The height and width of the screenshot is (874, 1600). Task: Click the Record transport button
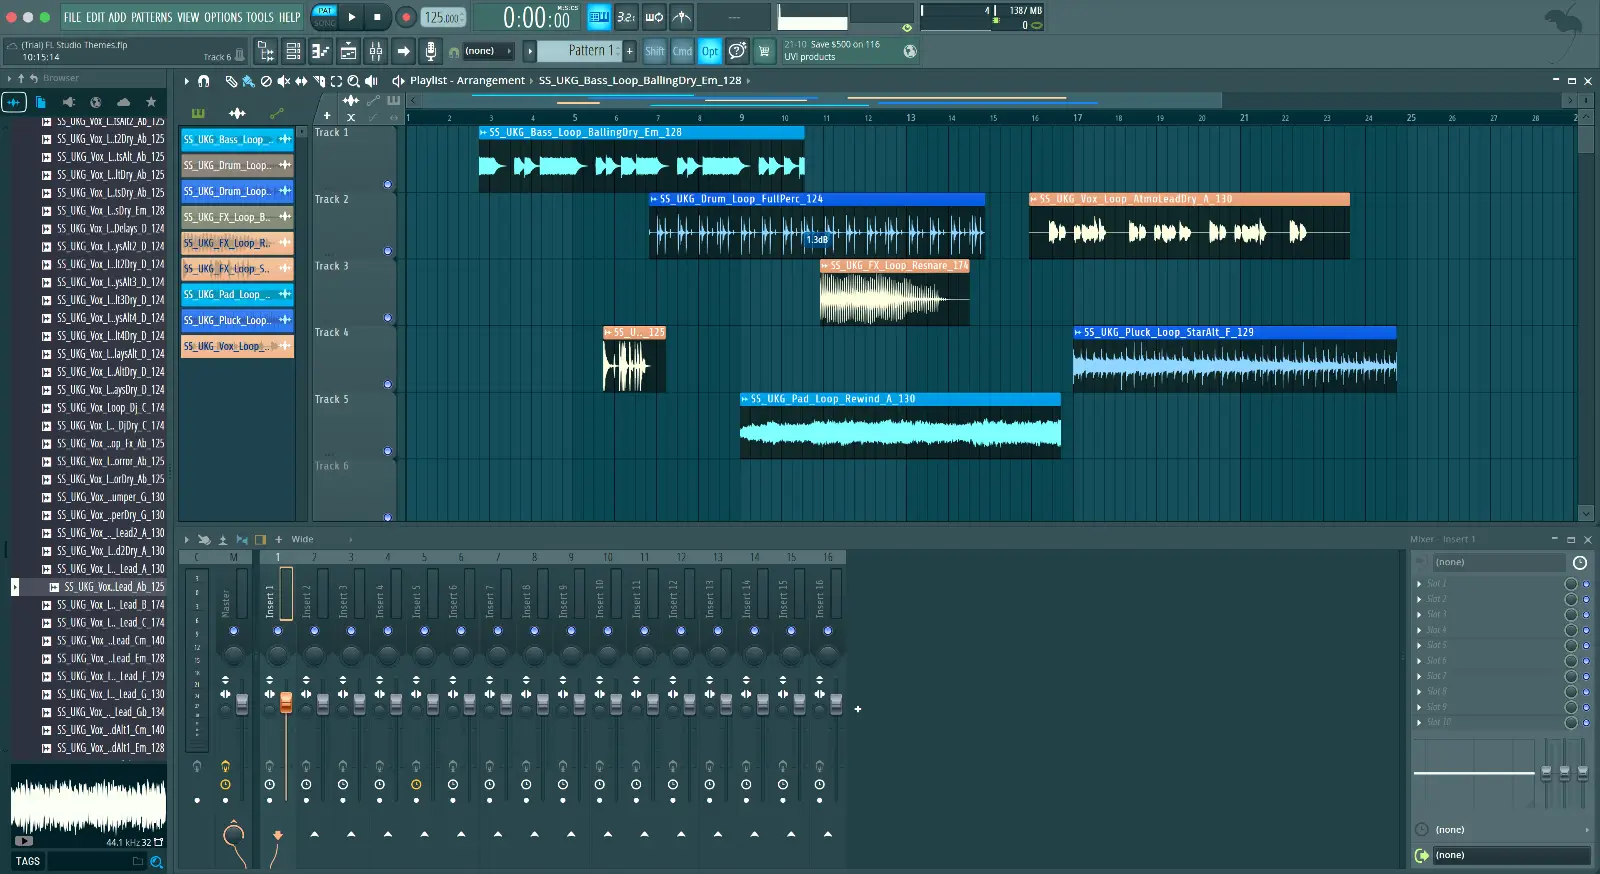coord(405,17)
